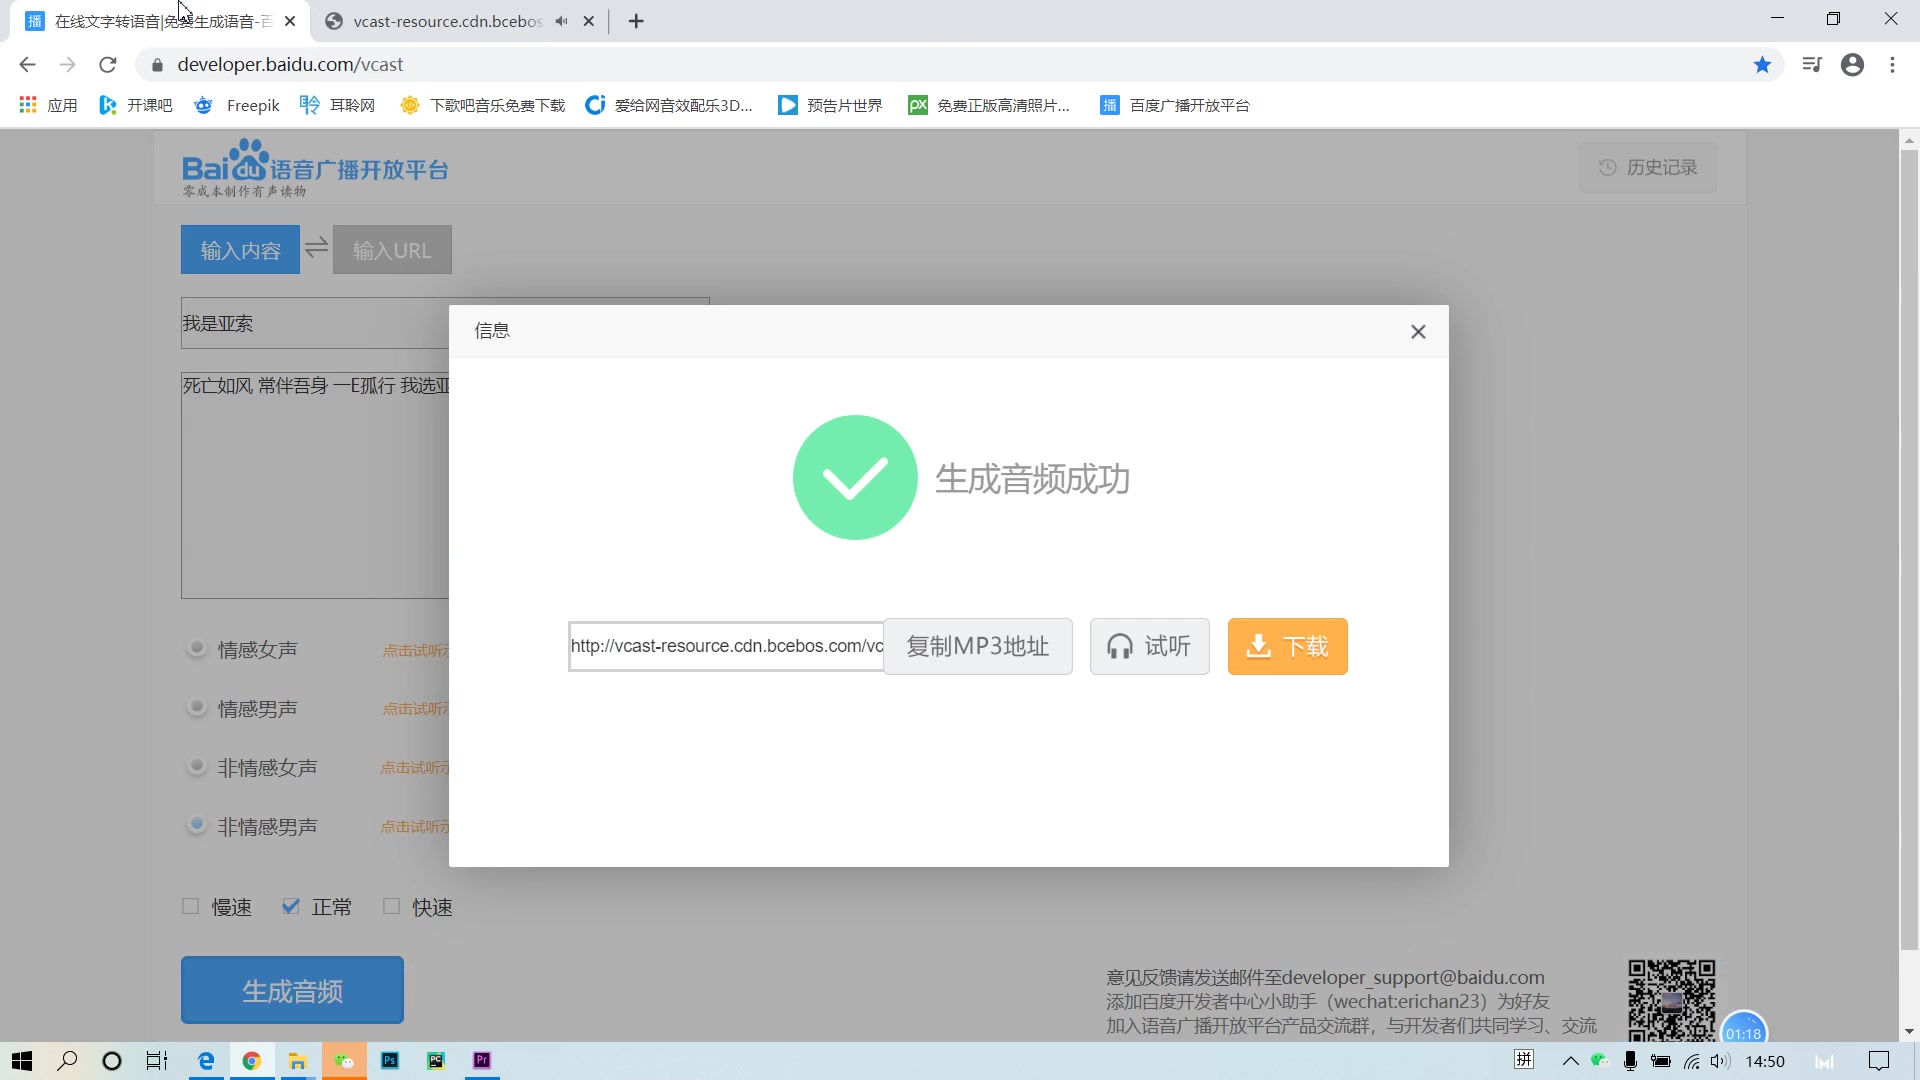Image resolution: width=1920 pixels, height=1080 pixels.
Task: Click the address bar URL
Action: coord(290,64)
